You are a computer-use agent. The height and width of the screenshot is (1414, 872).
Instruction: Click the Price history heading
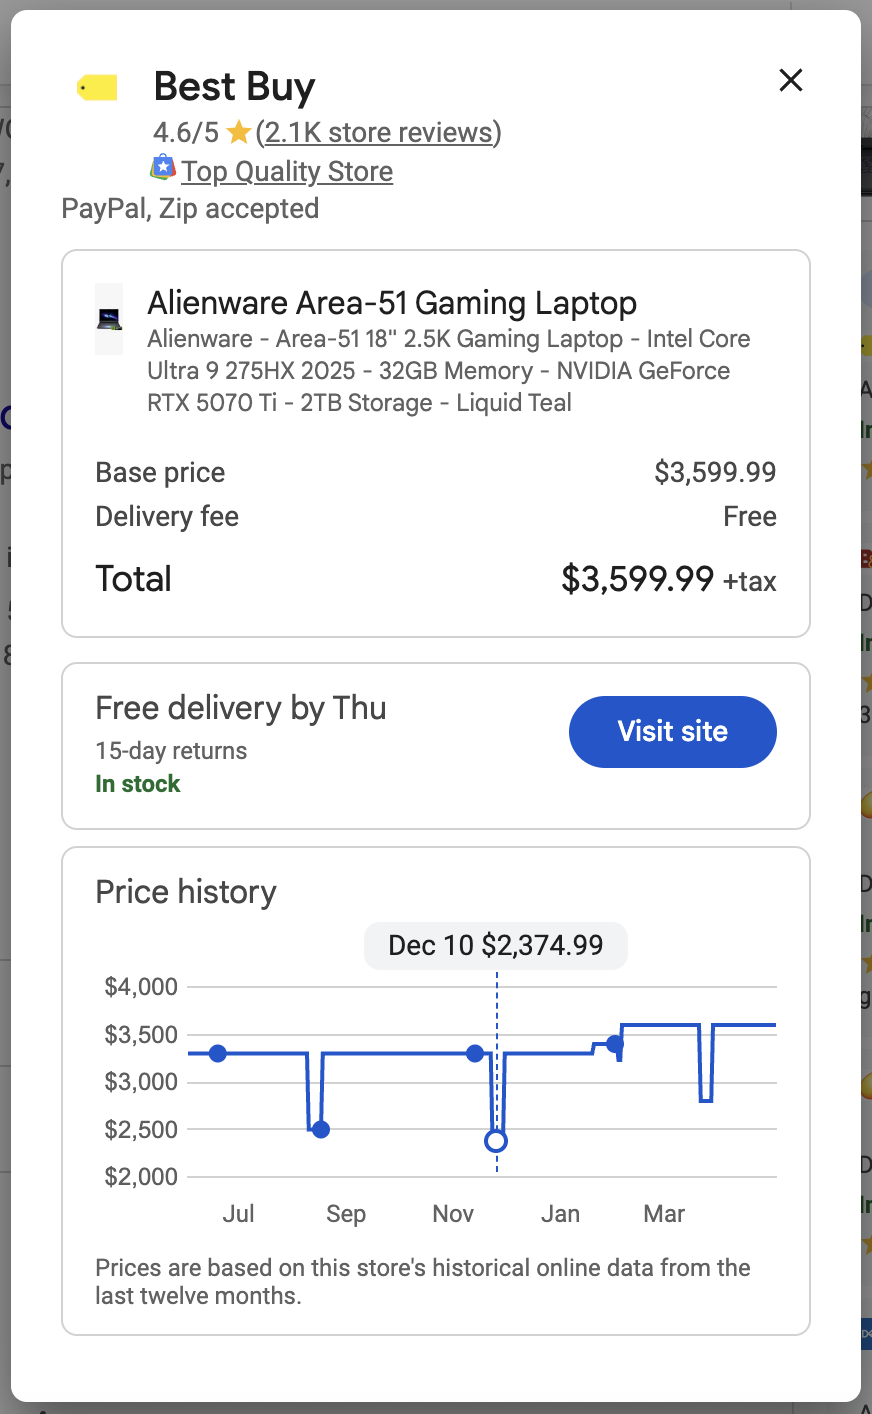coord(186,892)
